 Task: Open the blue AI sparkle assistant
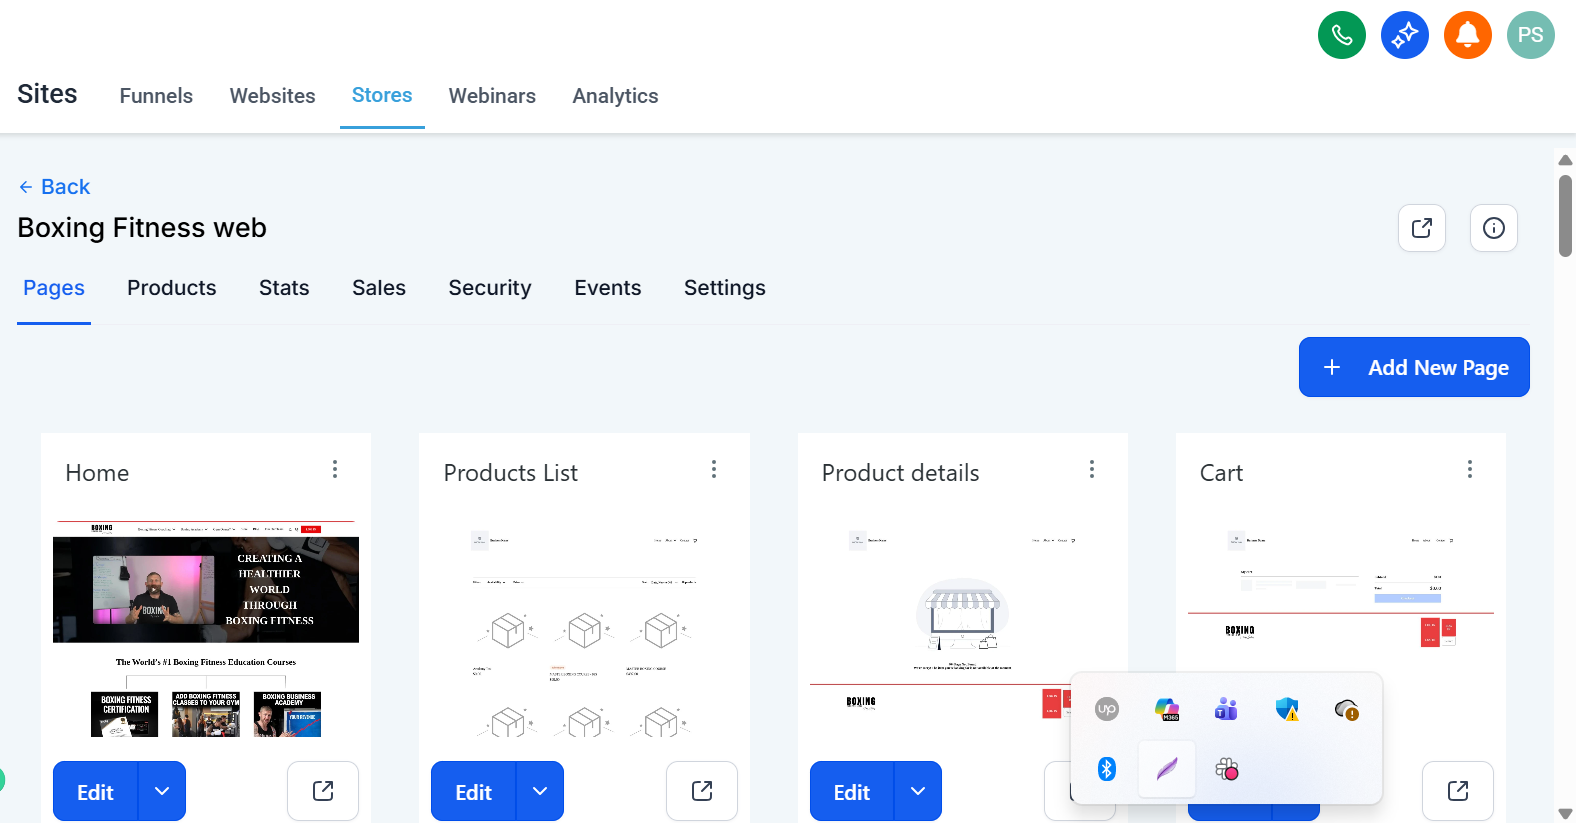[x=1404, y=35]
